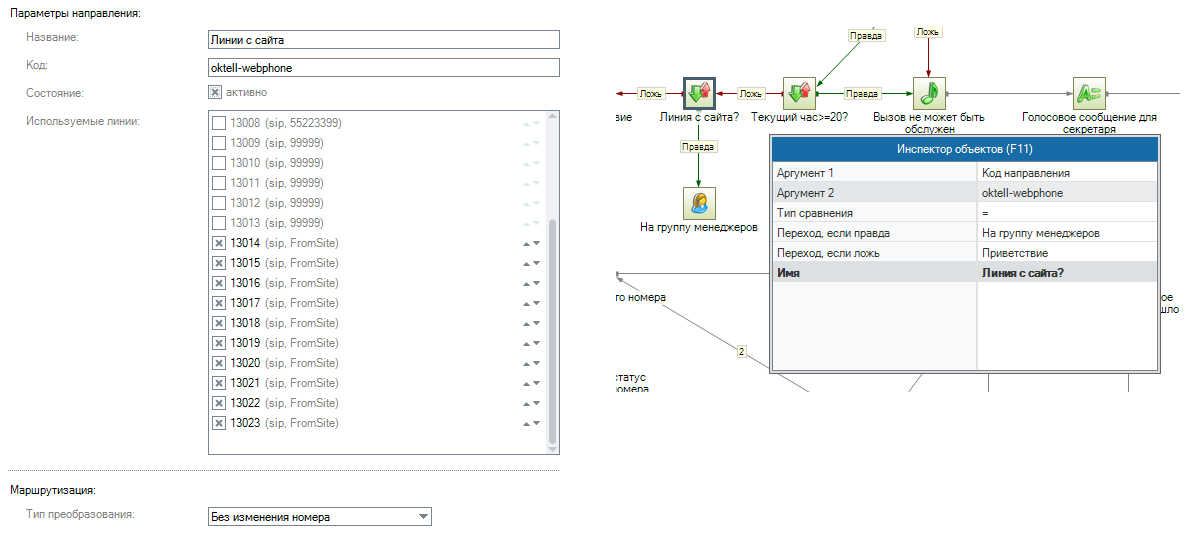
Task: Select the 'Текущий час>=20?' condition node icon
Action: [x=797, y=94]
